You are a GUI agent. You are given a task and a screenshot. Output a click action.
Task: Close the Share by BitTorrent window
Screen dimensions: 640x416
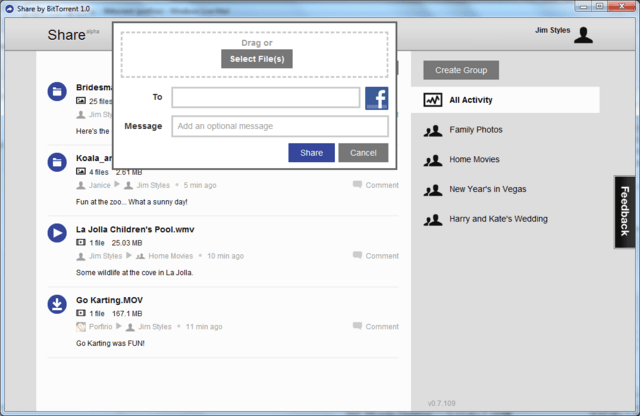click(x=622, y=6)
